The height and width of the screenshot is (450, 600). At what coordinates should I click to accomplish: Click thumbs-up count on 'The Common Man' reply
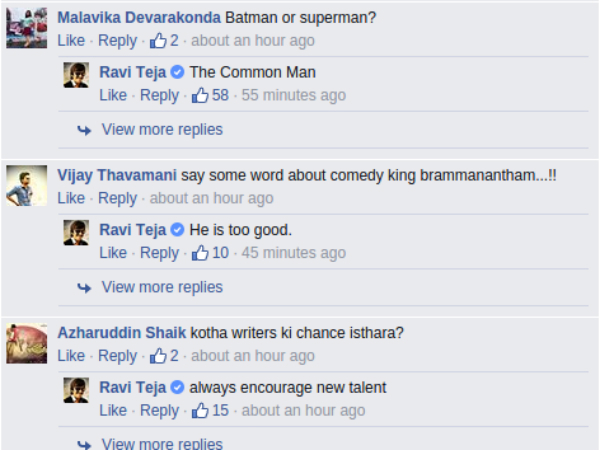click(220, 95)
